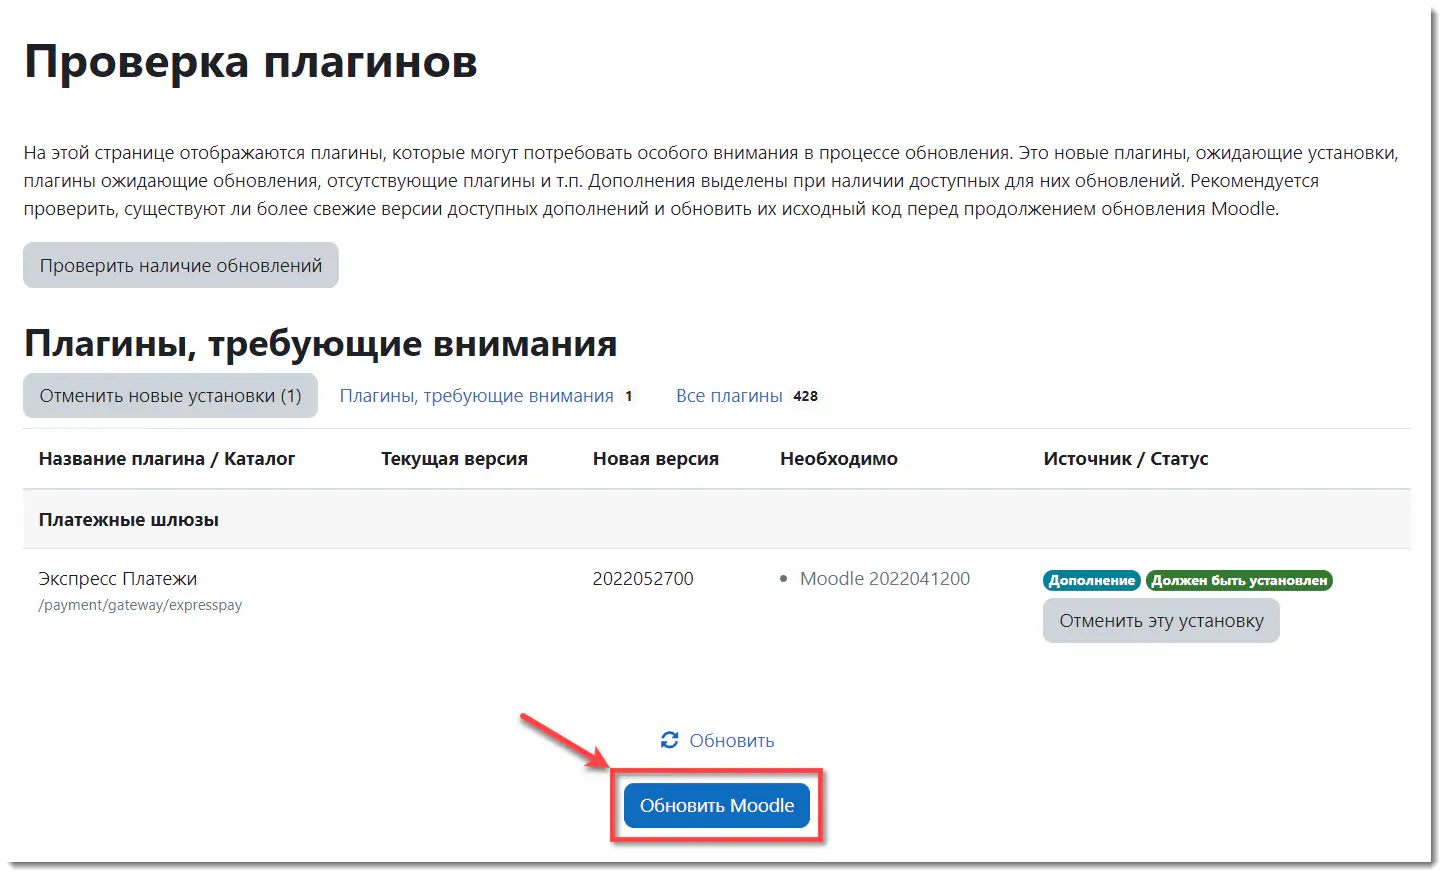Click the Отменить новые установки (1) button
The height and width of the screenshot is (877, 1446).
pyautogui.click(x=170, y=395)
